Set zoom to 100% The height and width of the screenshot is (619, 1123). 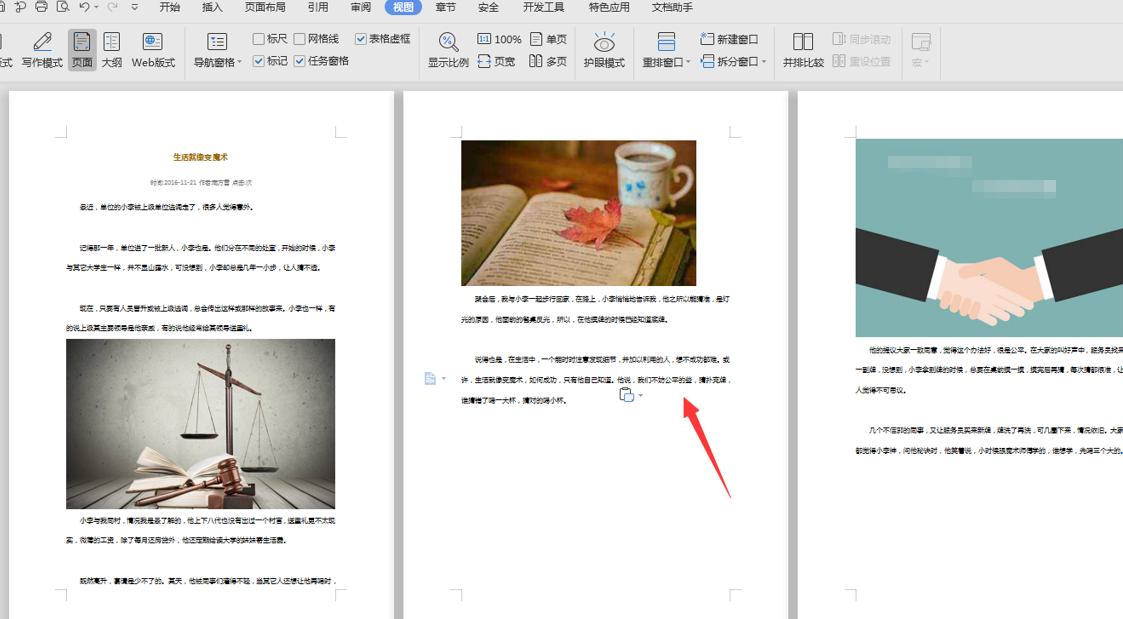coord(499,39)
